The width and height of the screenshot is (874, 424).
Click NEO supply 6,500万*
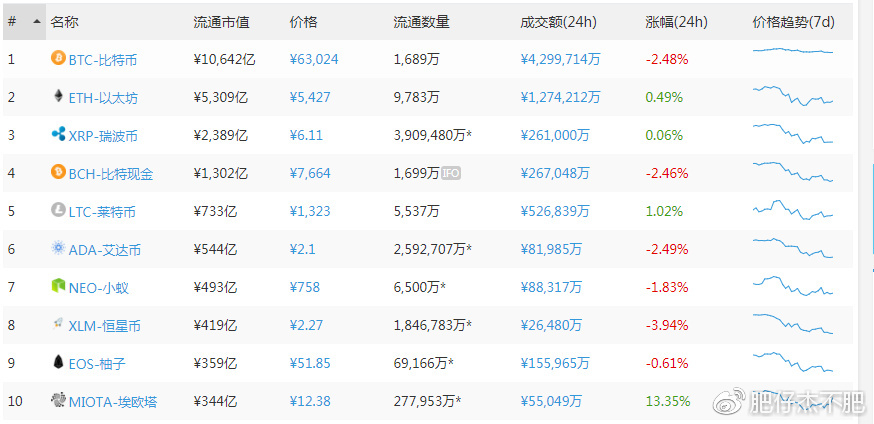click(420, 287)
